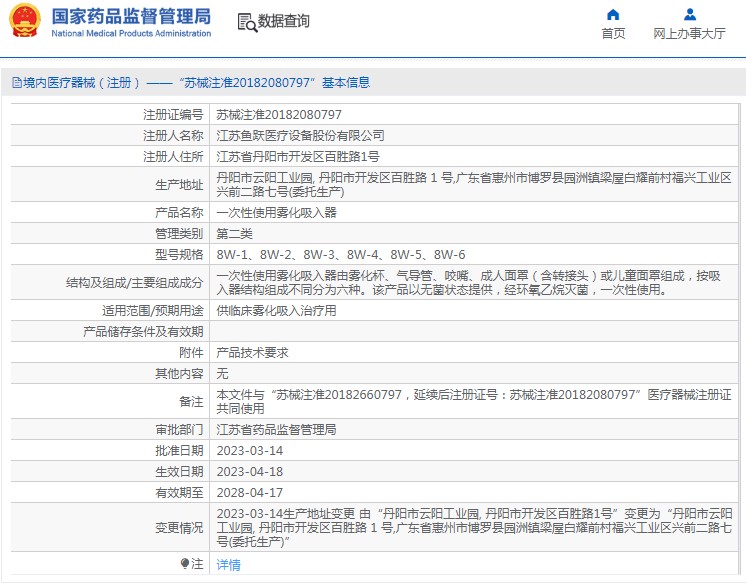Click the 数据查询 label

pos(284,21)
